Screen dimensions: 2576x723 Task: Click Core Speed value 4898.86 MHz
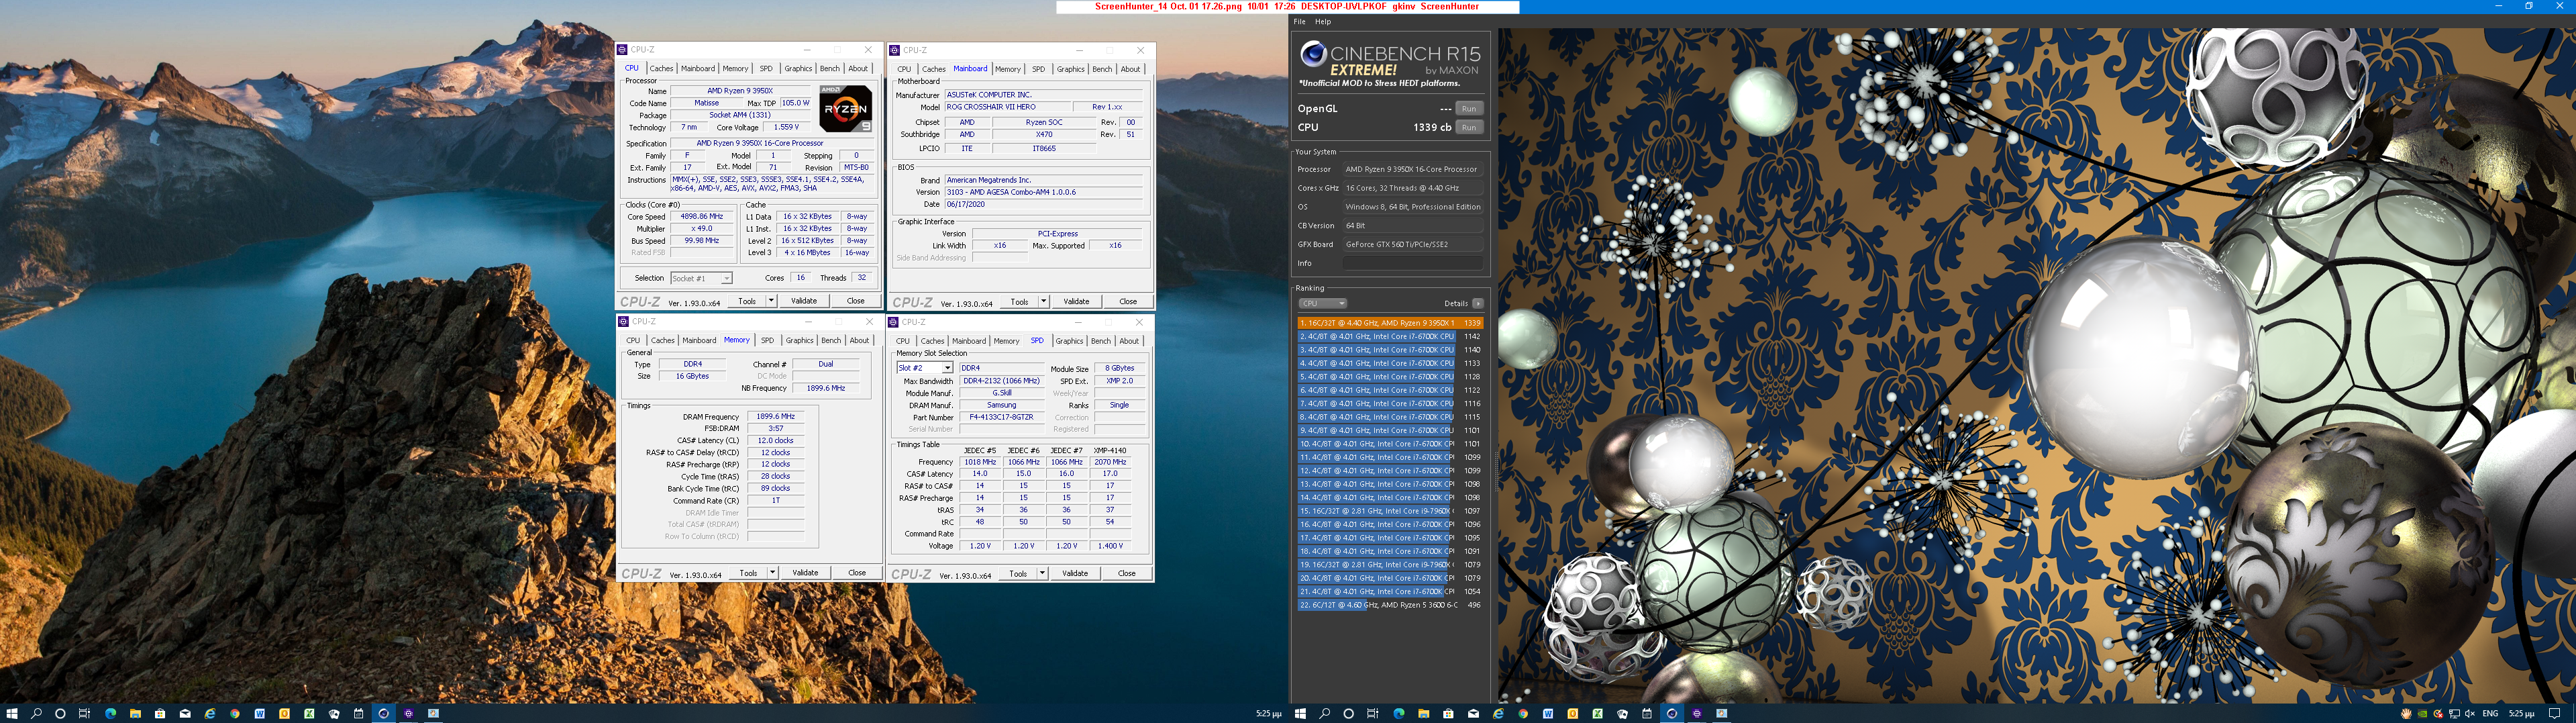(702, 216)
